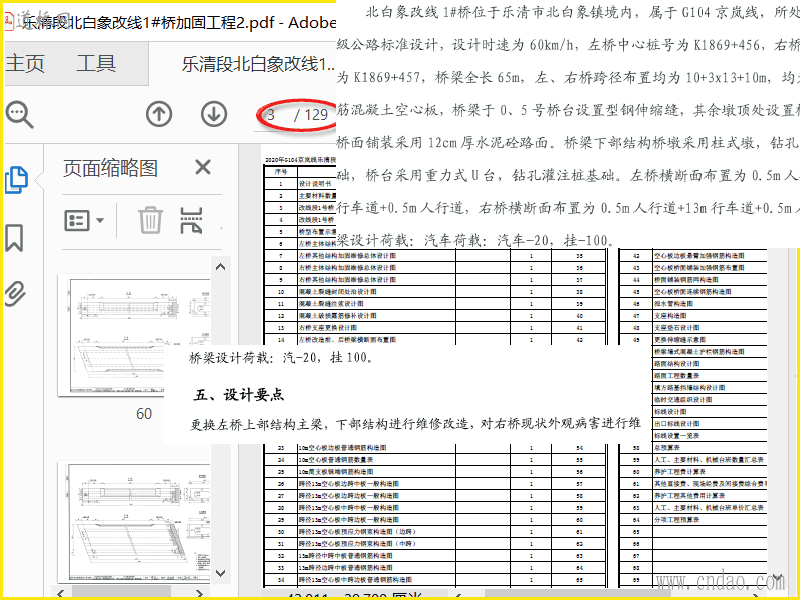Open the bookmarks sidebar panel icon
Image resolution: width=800 pixels, height=600 pixels.
coord(14,238)
